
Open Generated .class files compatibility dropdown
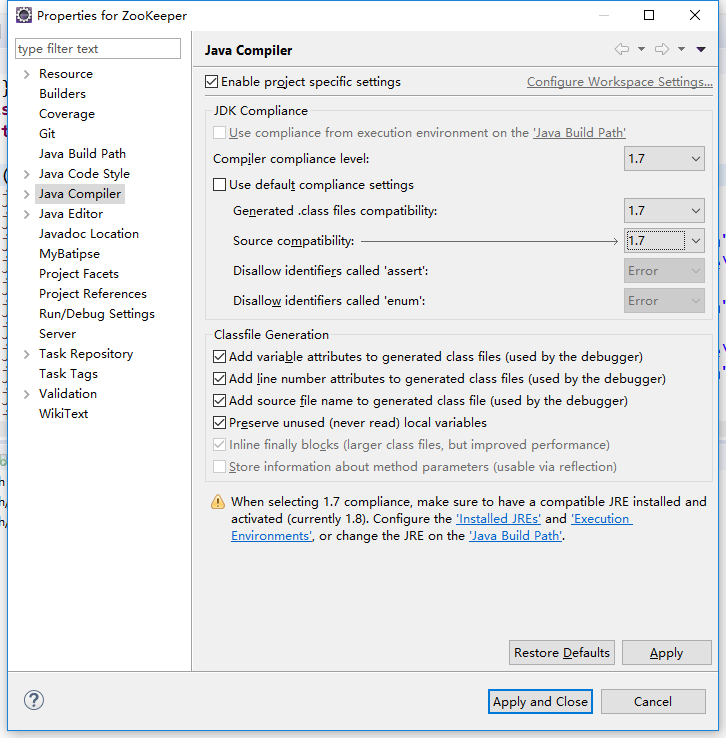[664, 210]
